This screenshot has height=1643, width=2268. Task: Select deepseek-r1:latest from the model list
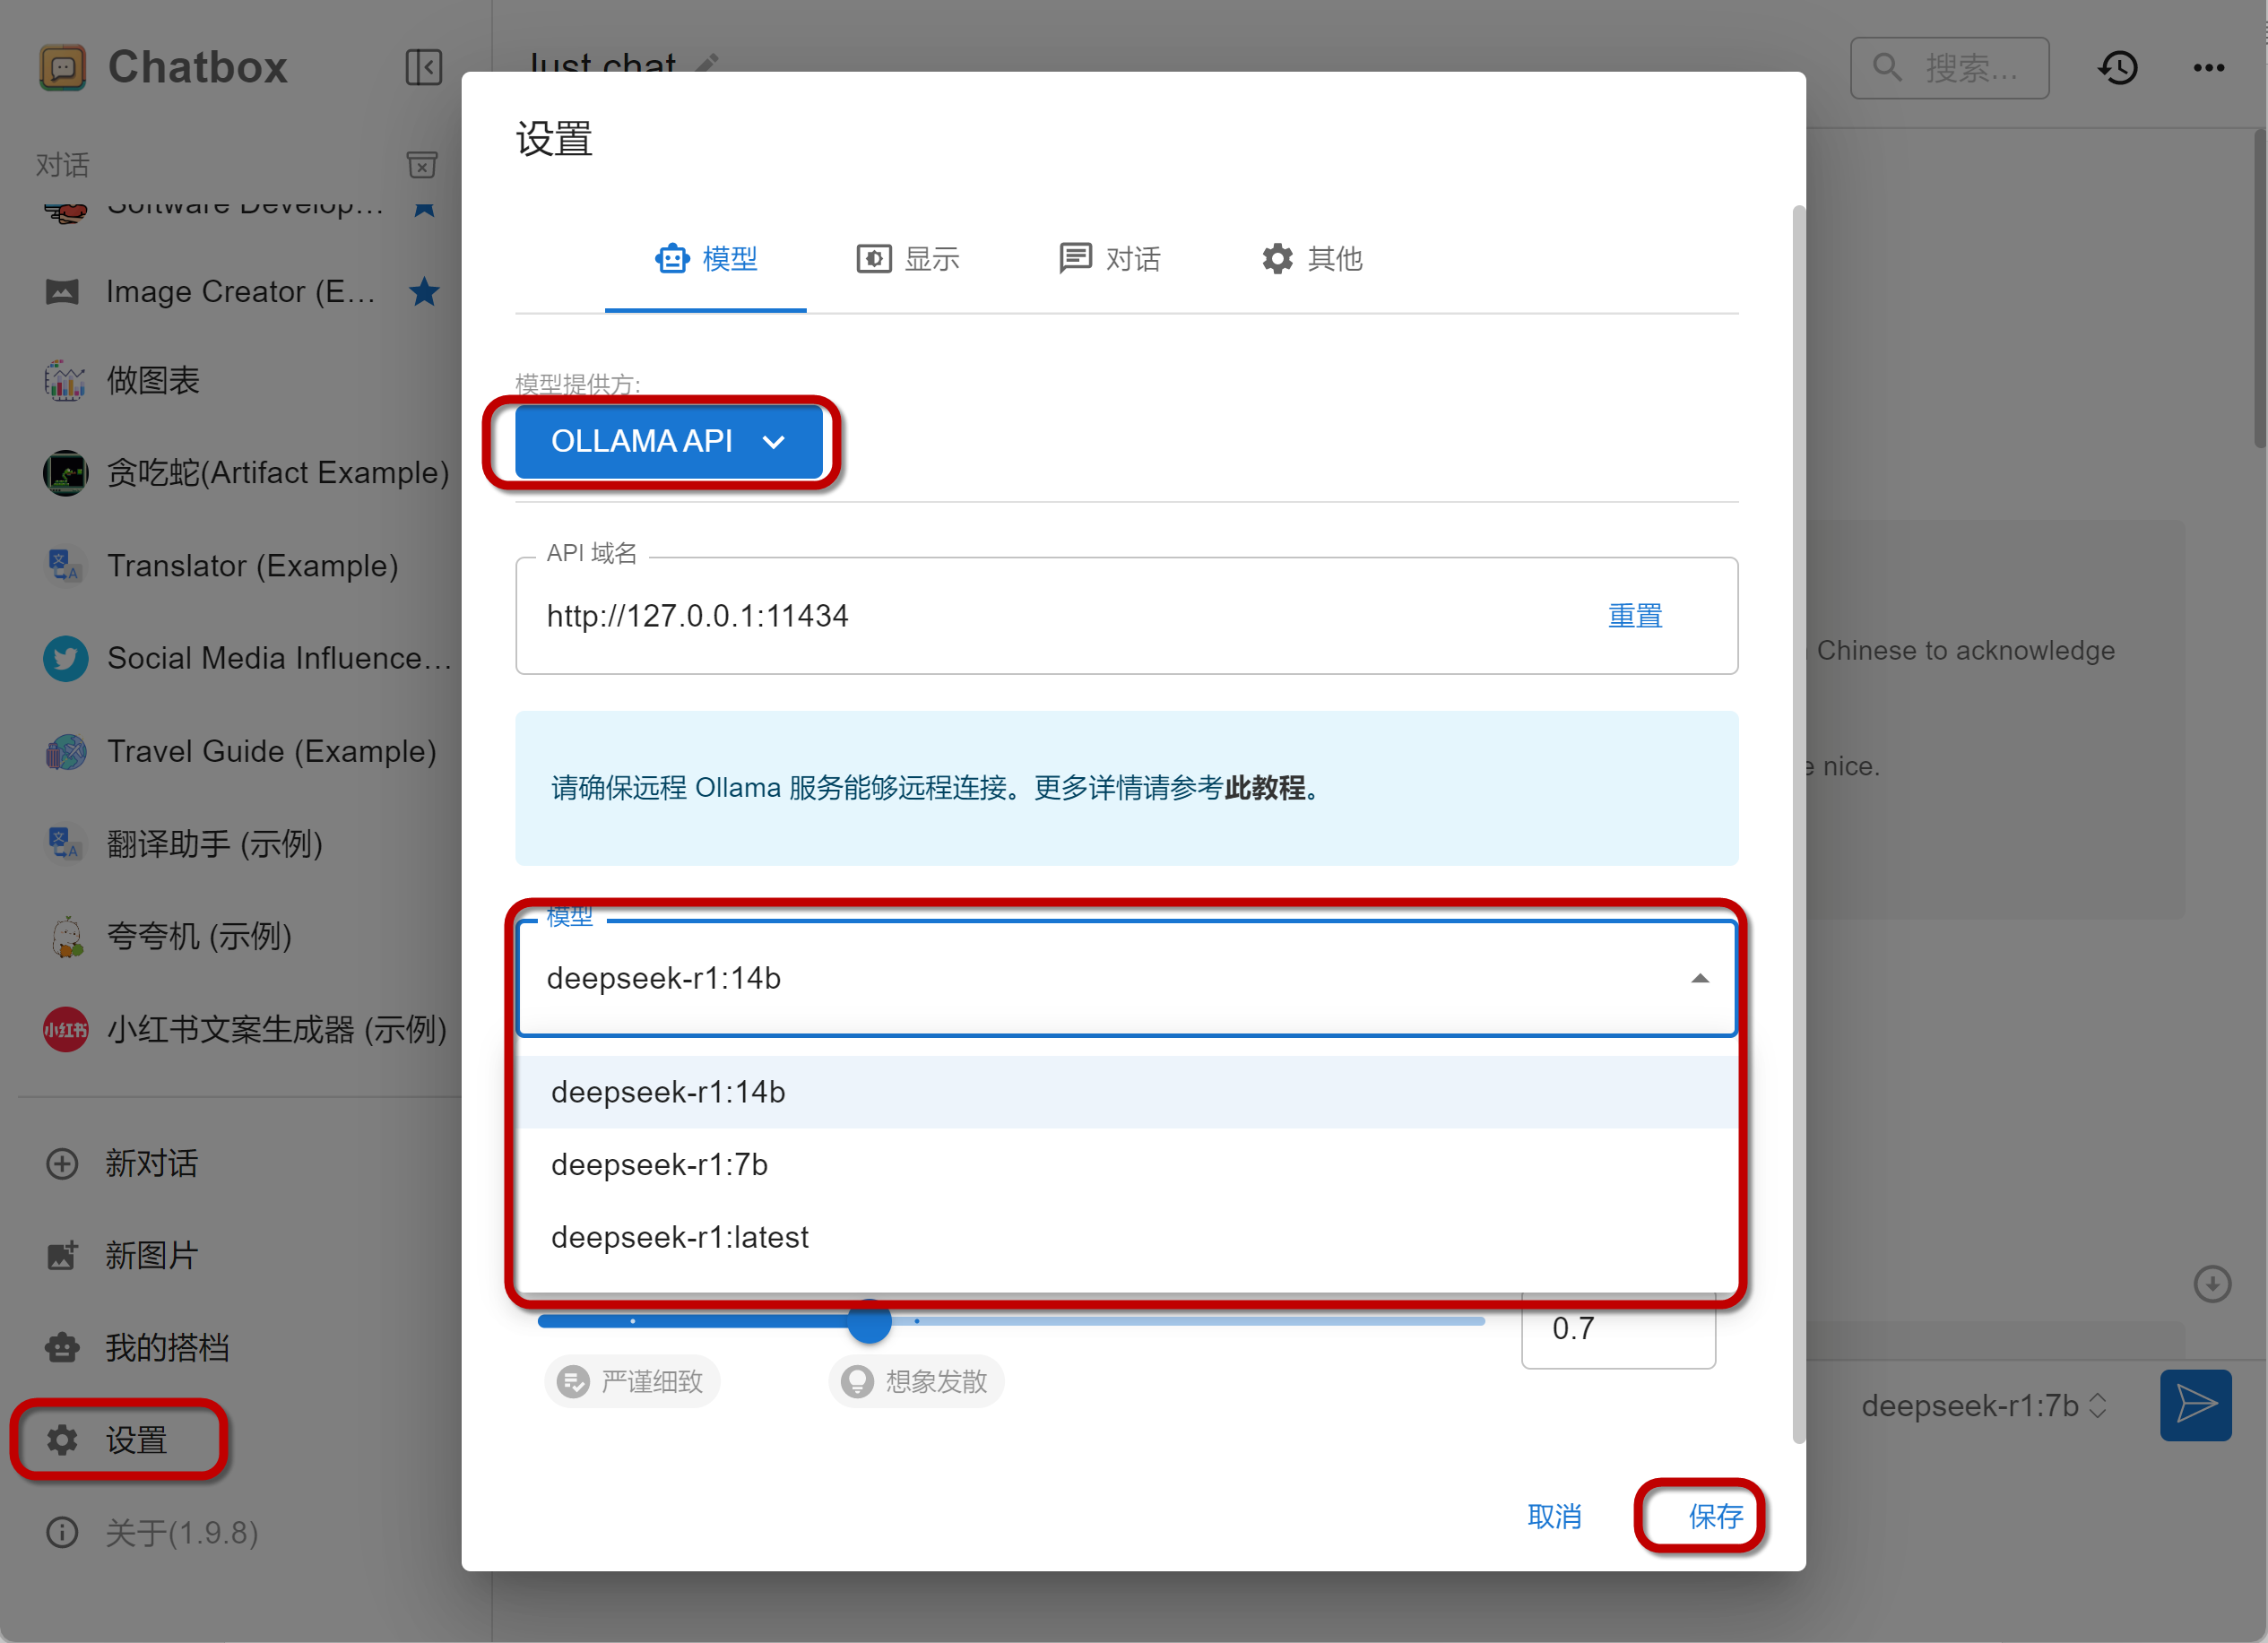coord(1127,1237)
